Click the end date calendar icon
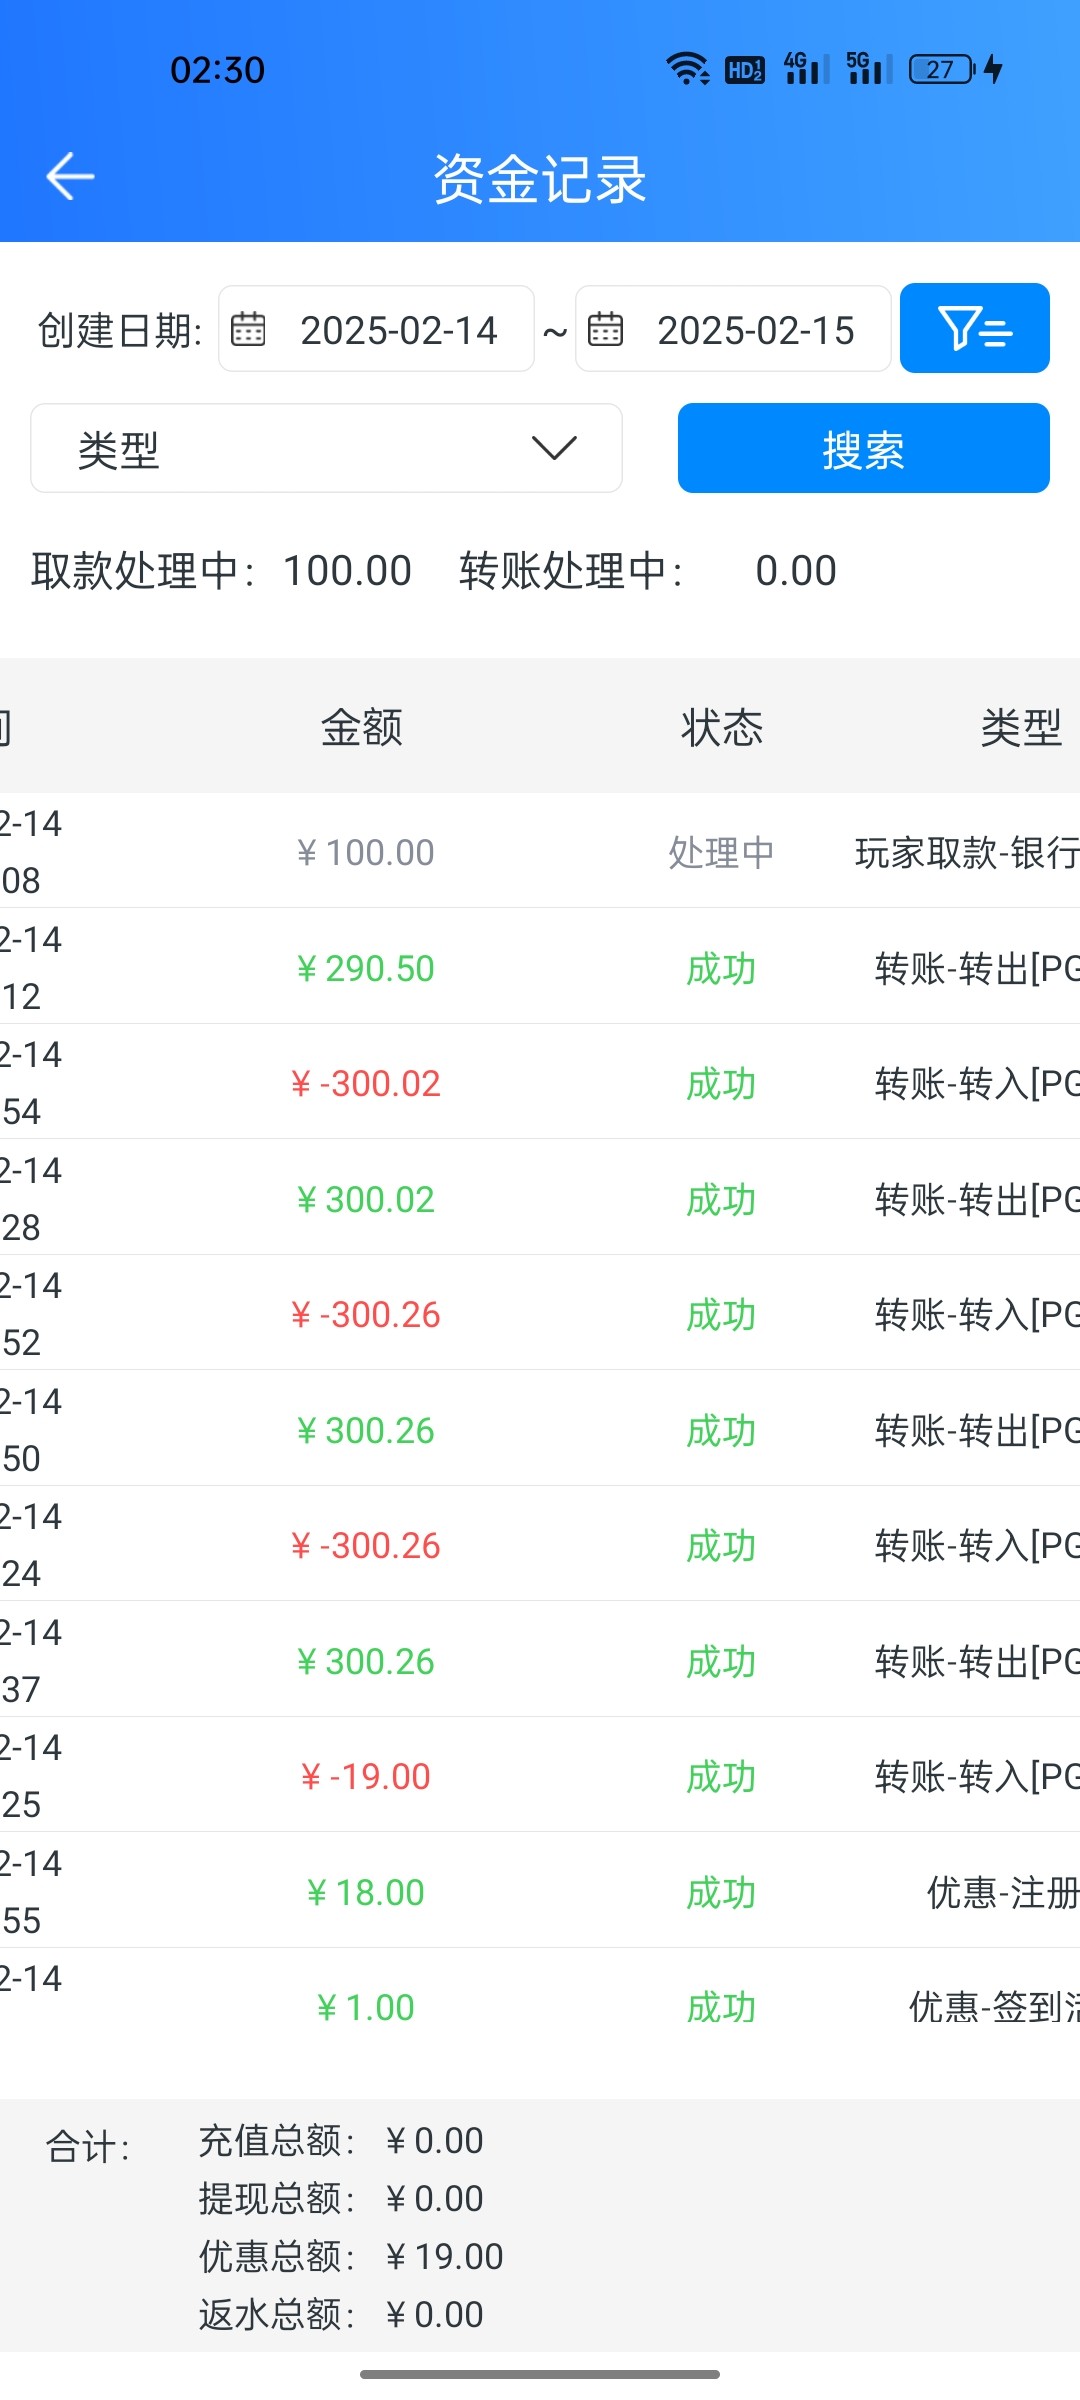The height and width of the screenshot is (2400, 1080). (605, 329)
